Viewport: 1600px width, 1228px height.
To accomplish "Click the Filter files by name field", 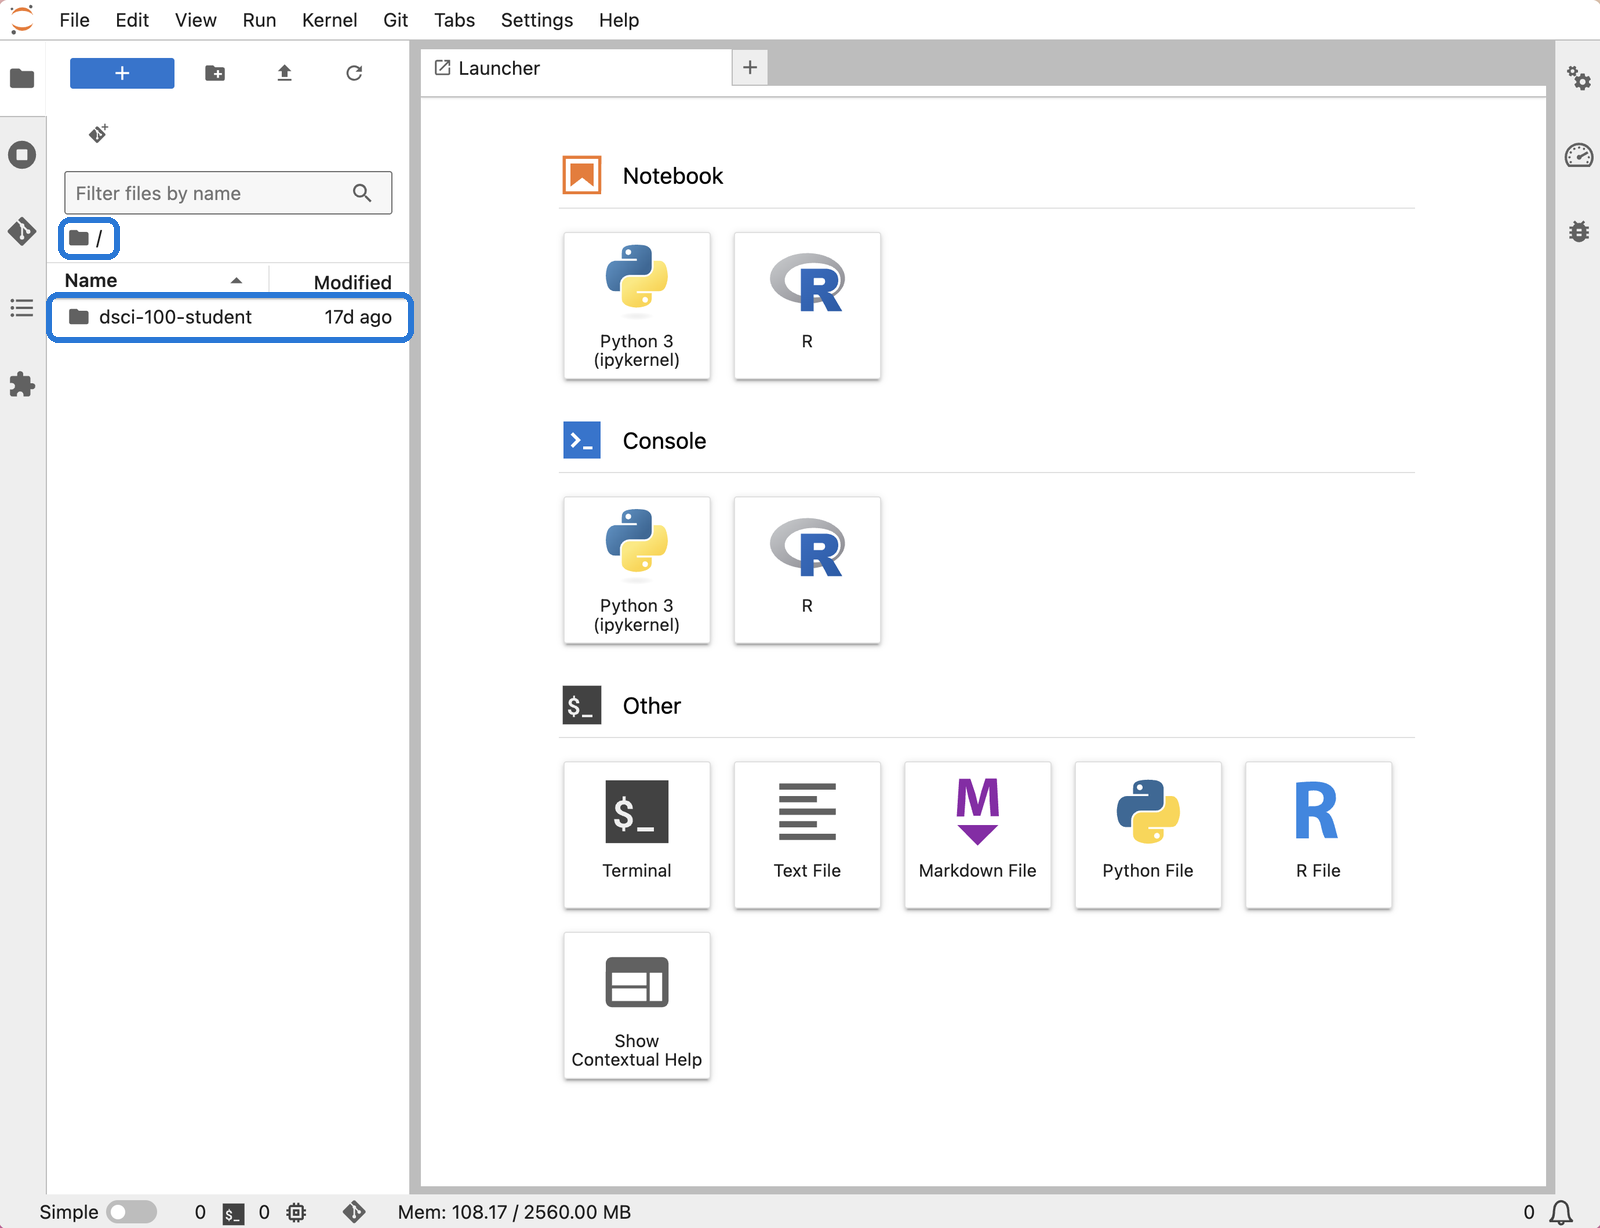I will coord(228,193).
